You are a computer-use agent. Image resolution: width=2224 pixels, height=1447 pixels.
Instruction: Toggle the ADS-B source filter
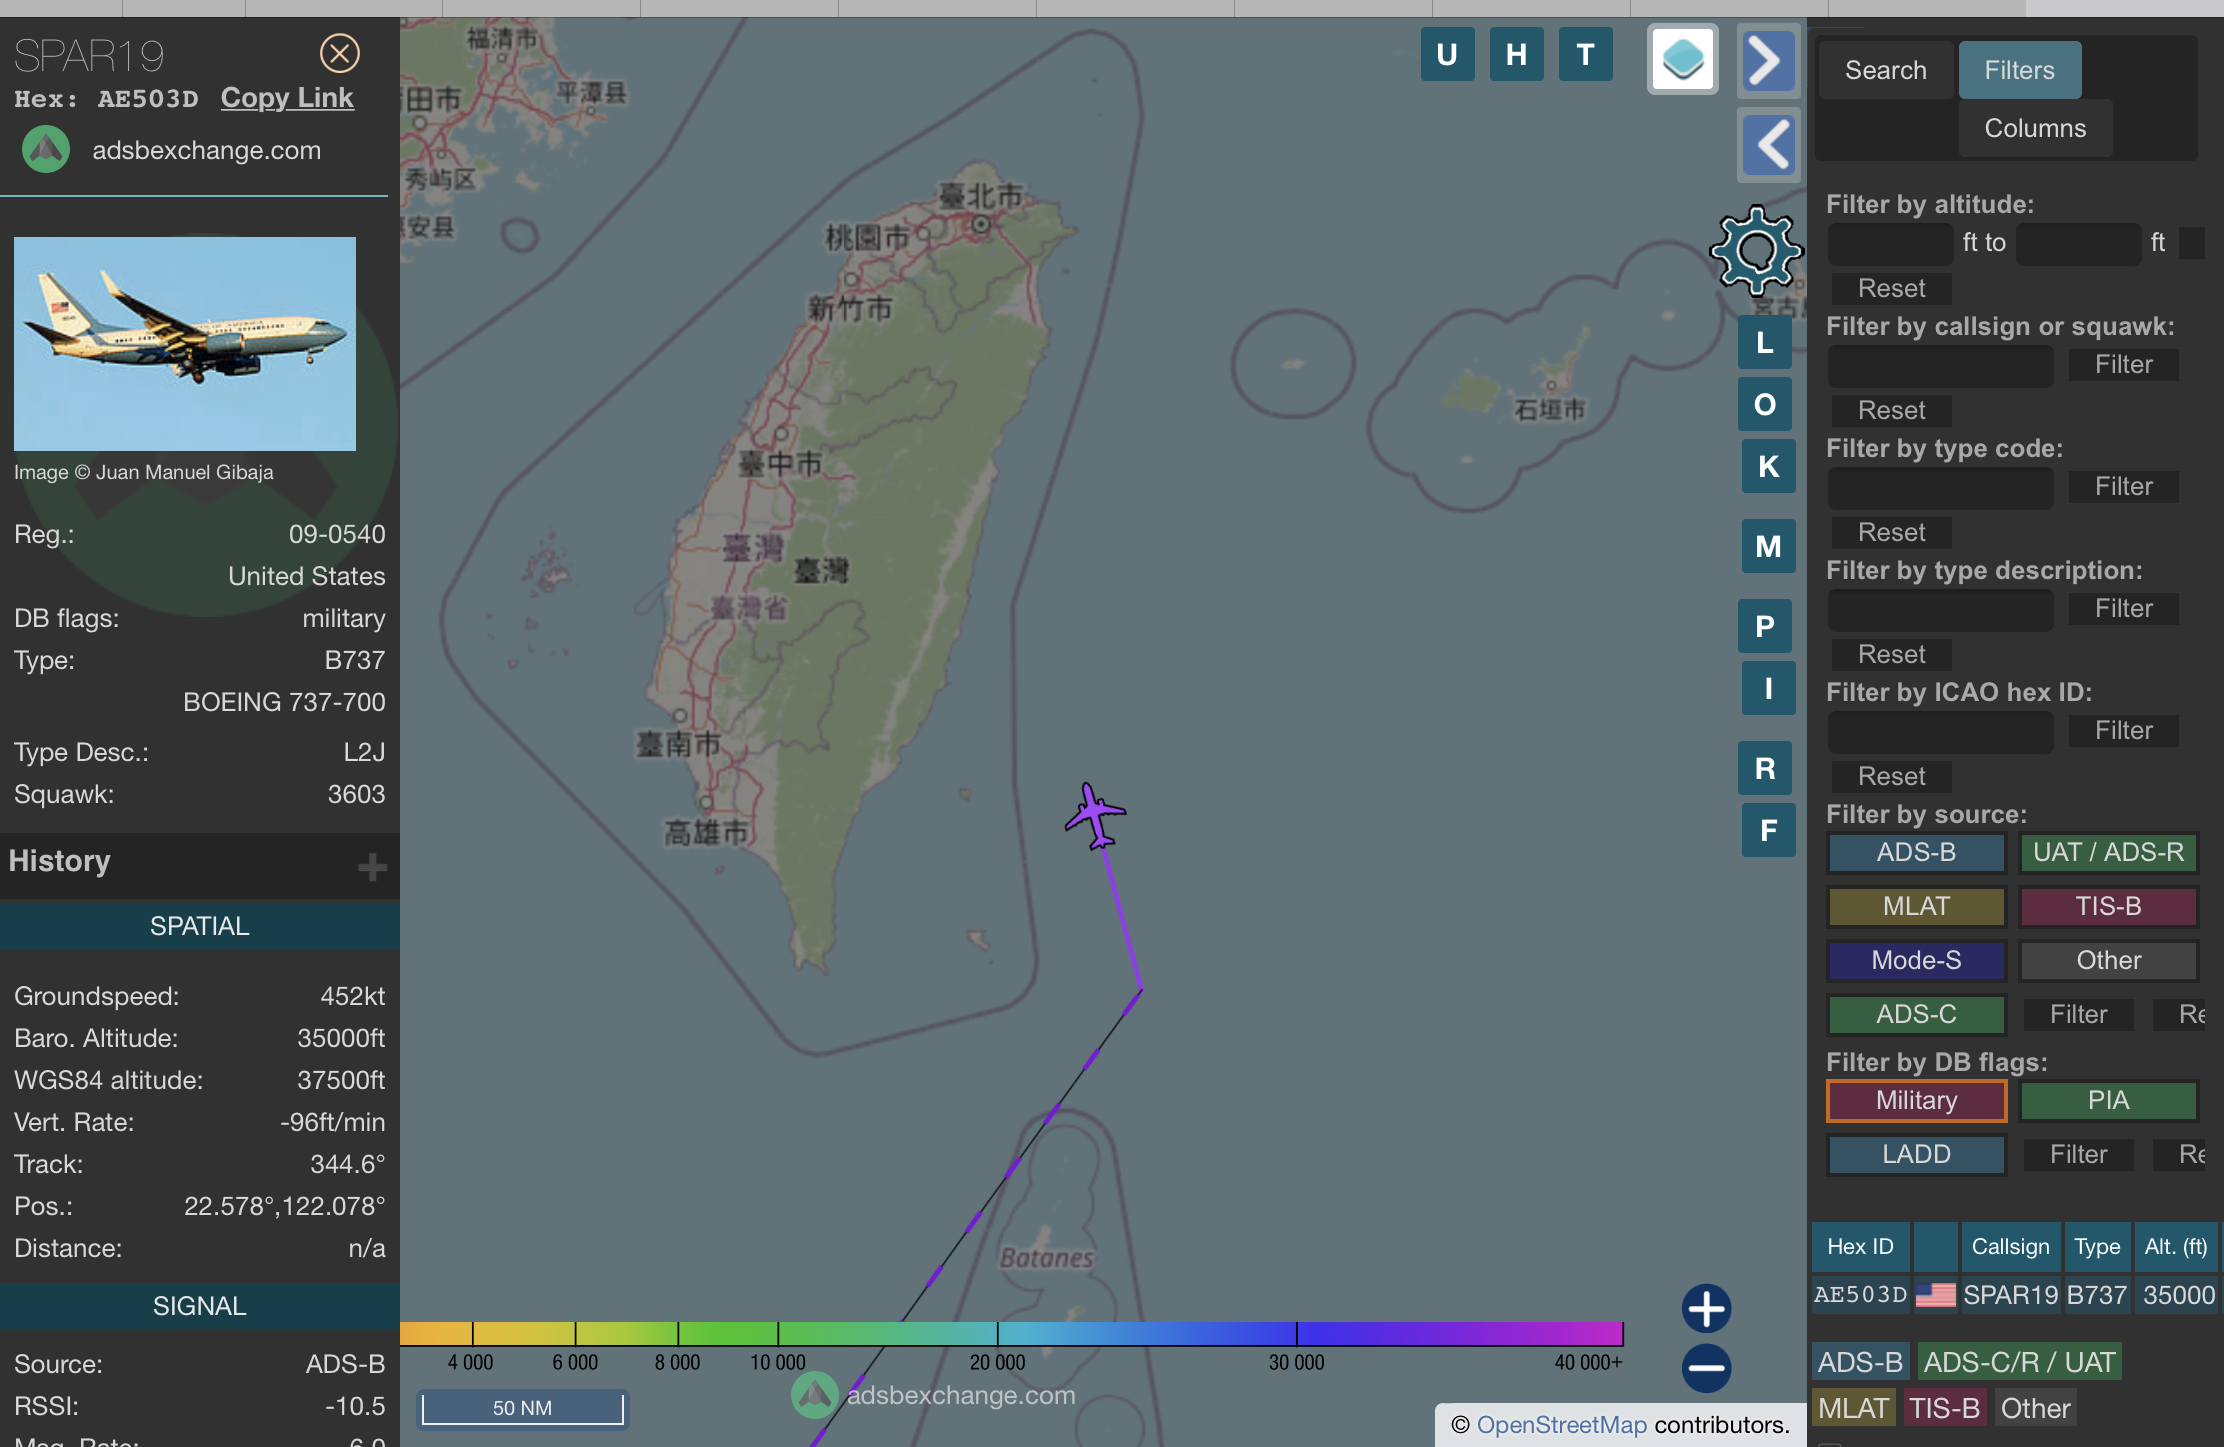[x=1916, y=853]
